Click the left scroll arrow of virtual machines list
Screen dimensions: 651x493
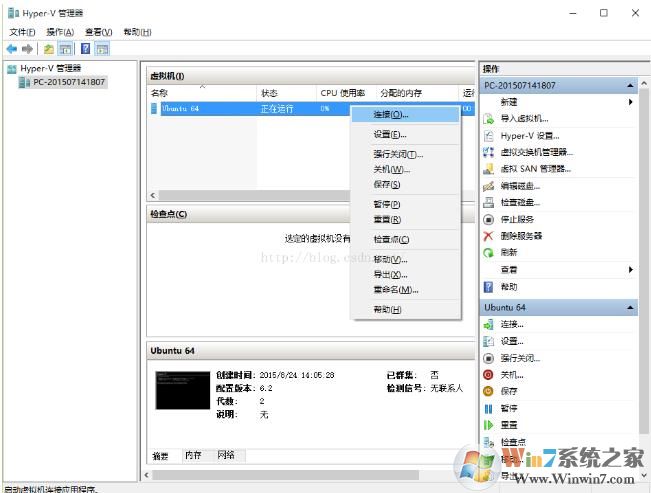(x=153, y=195)
